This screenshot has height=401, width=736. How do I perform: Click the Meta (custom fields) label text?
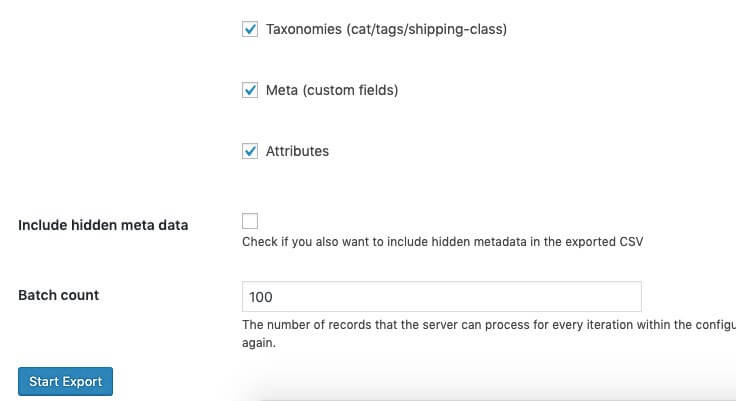[332, 90]
